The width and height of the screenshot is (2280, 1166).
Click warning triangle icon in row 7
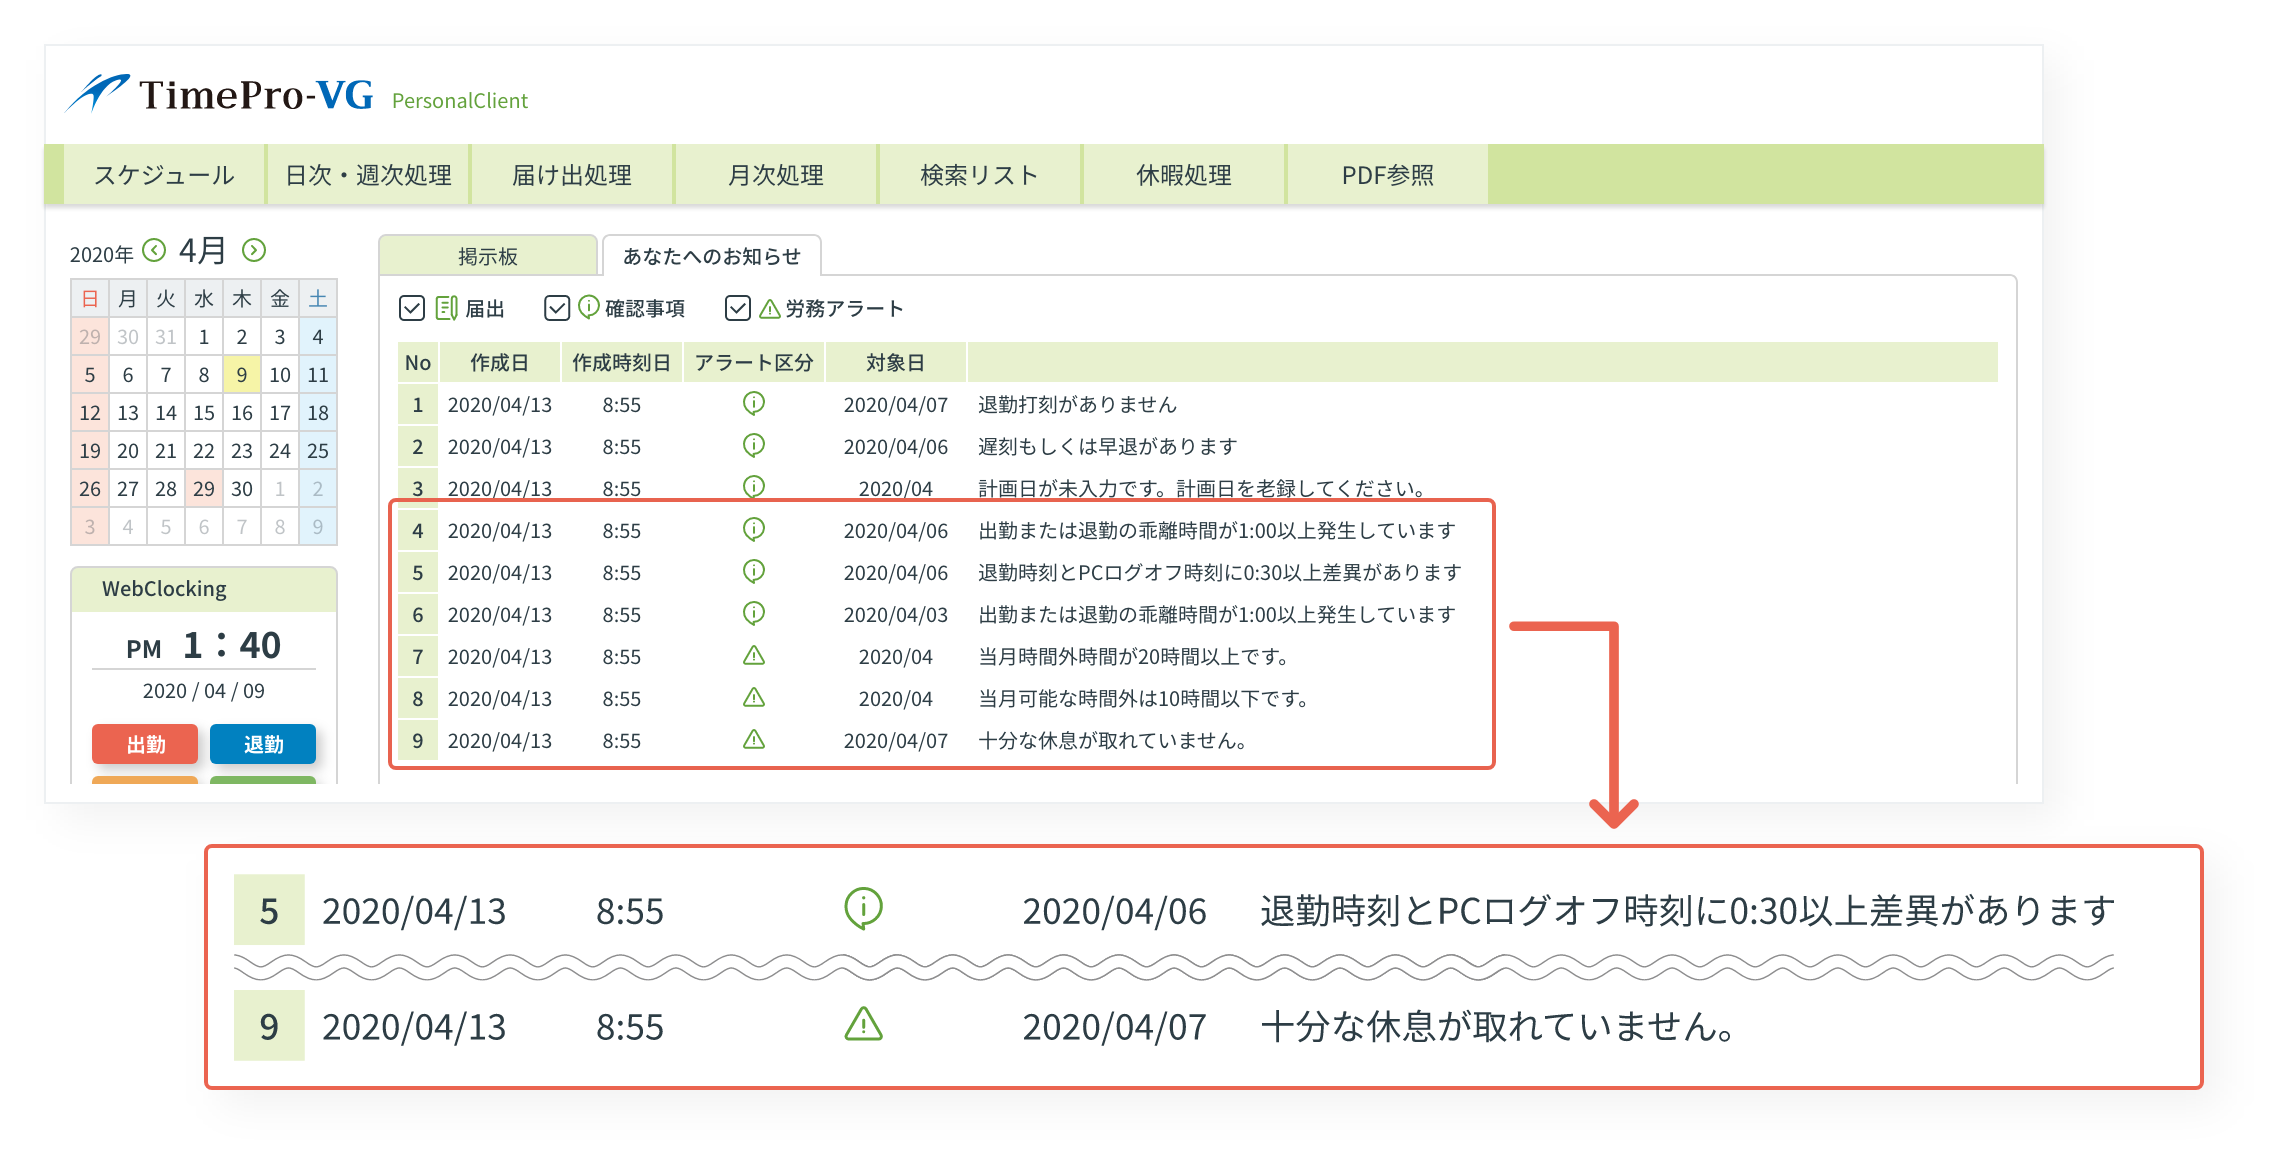tap(754, 656)
